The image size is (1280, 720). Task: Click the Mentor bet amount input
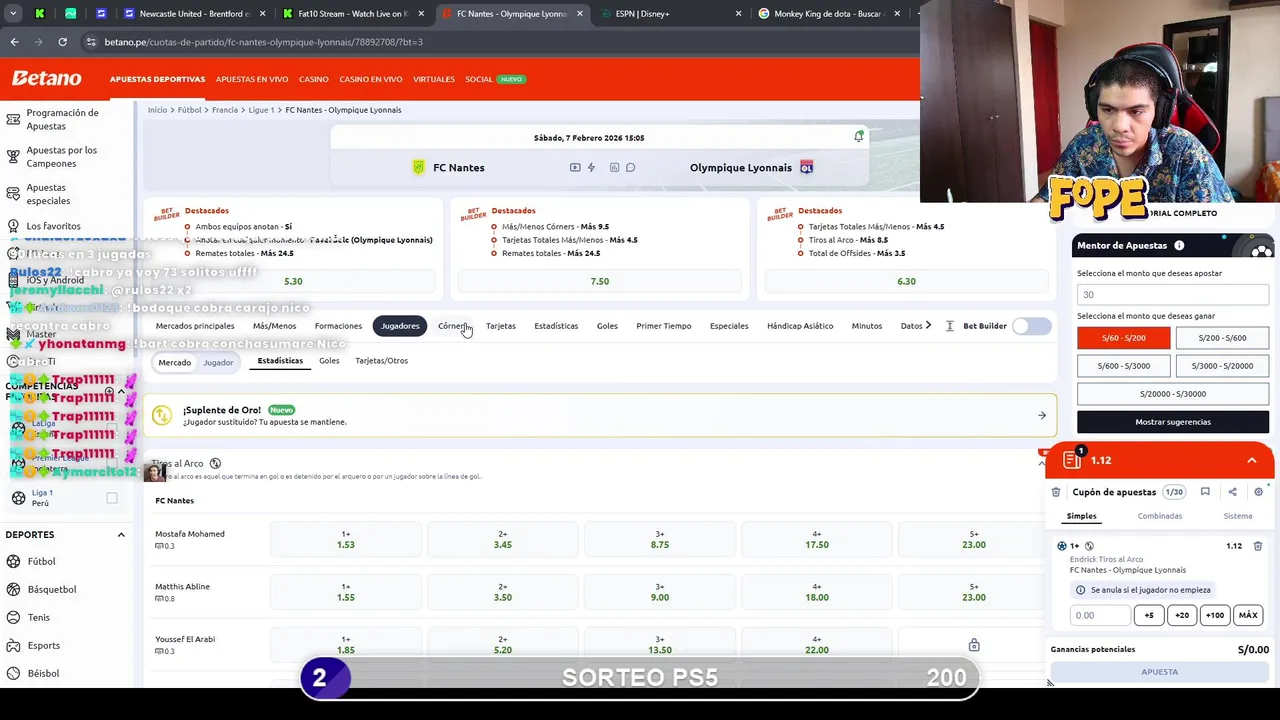pos(1173,295)
